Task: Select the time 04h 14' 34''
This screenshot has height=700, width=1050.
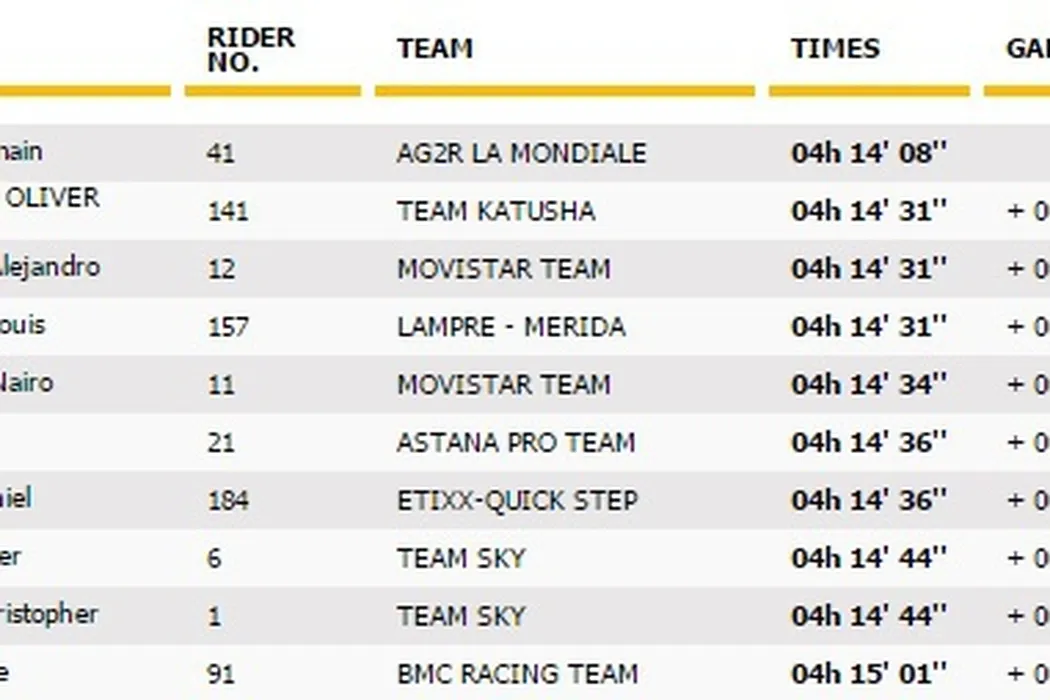Action: [x=869, y=385]
